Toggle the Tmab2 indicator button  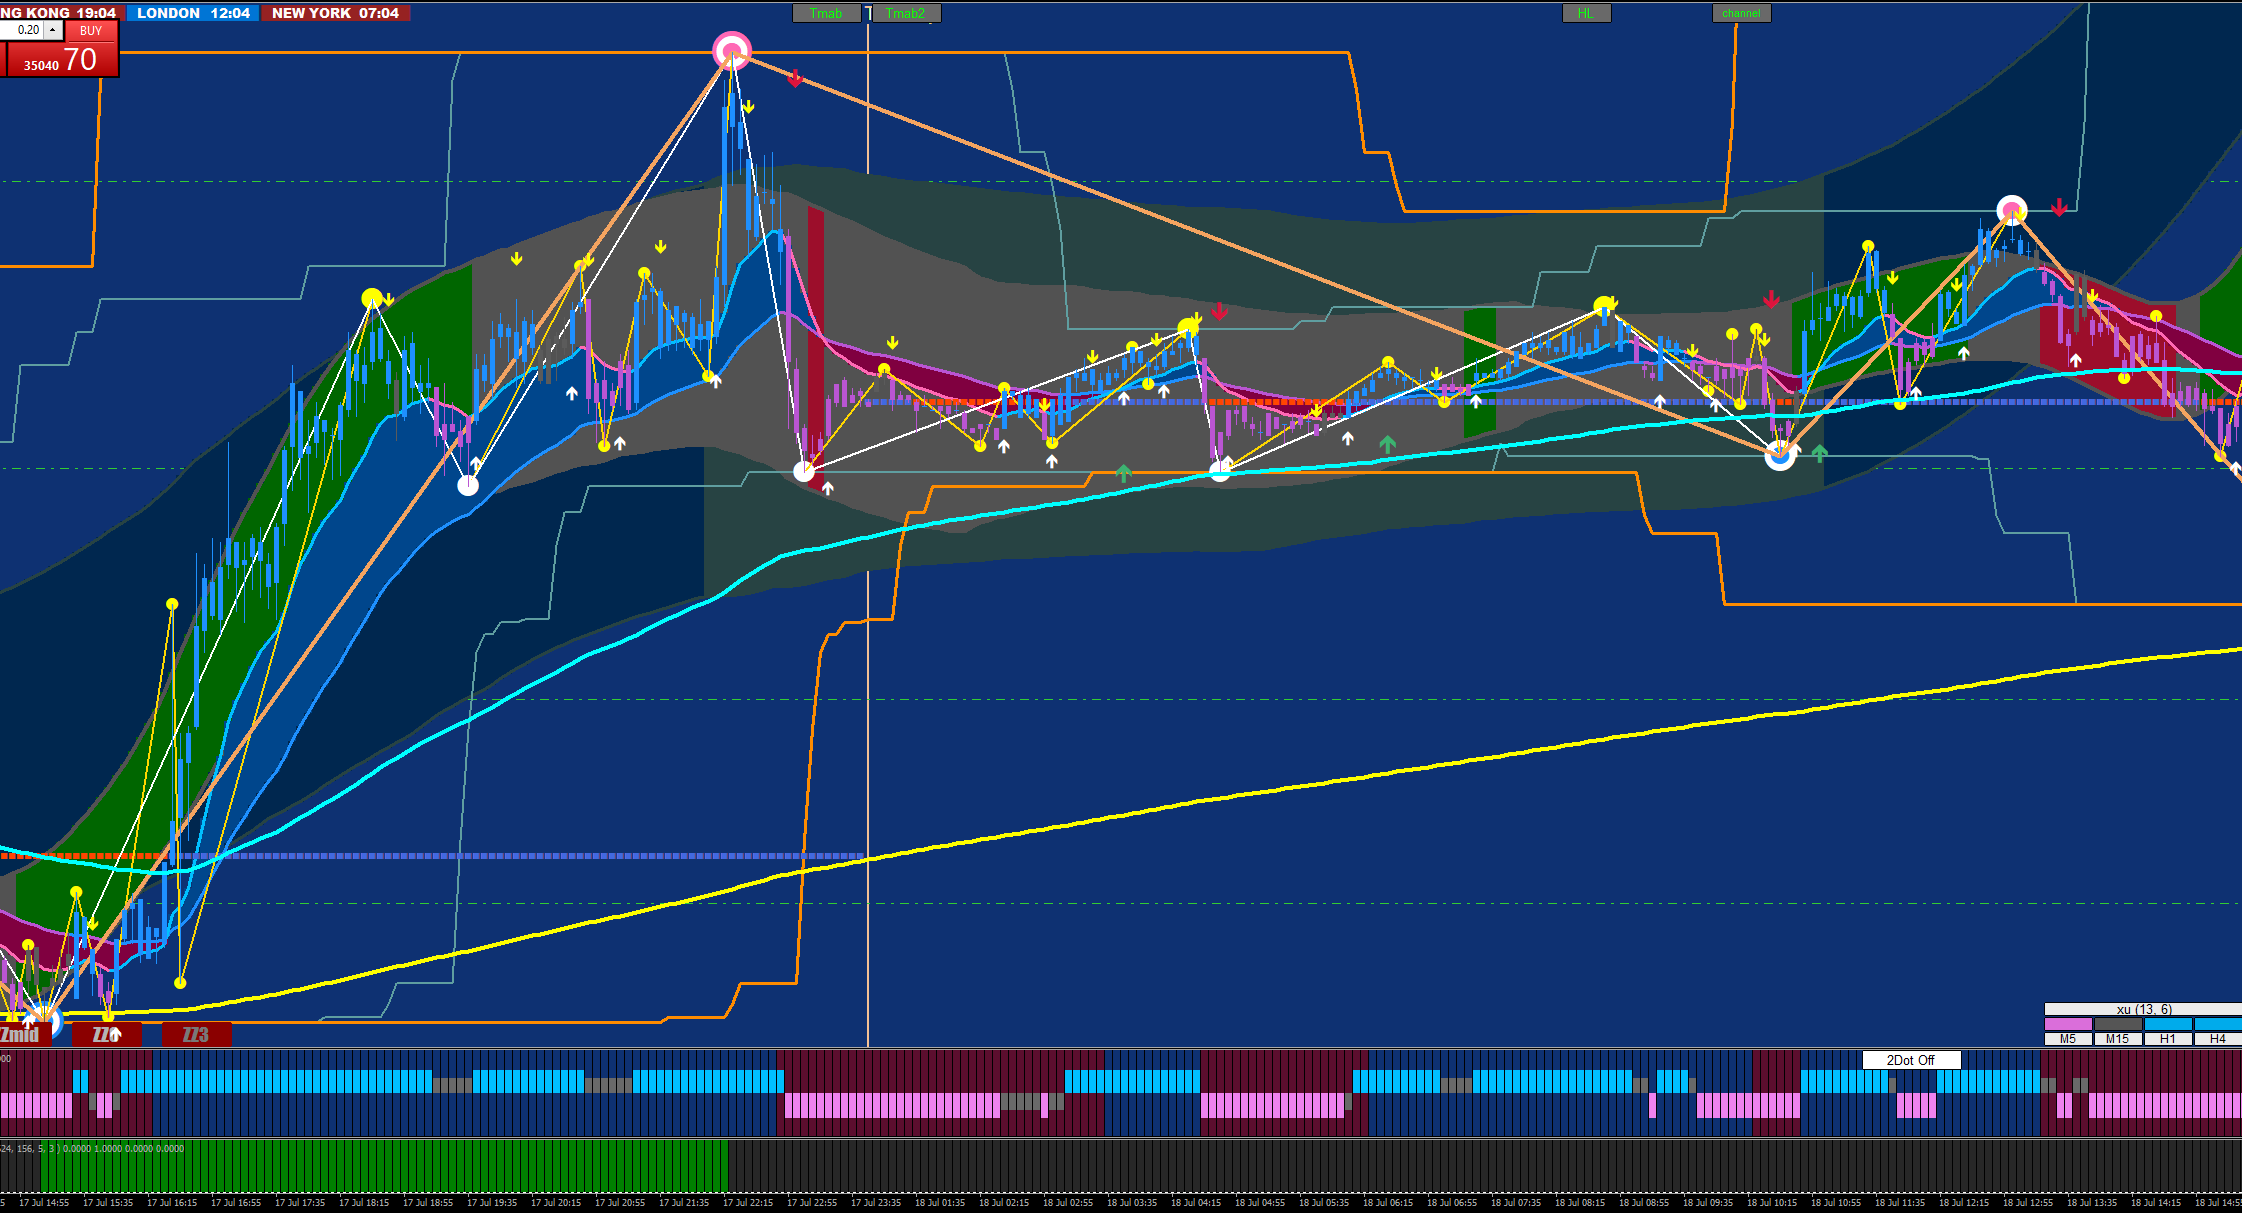[906, 13]
